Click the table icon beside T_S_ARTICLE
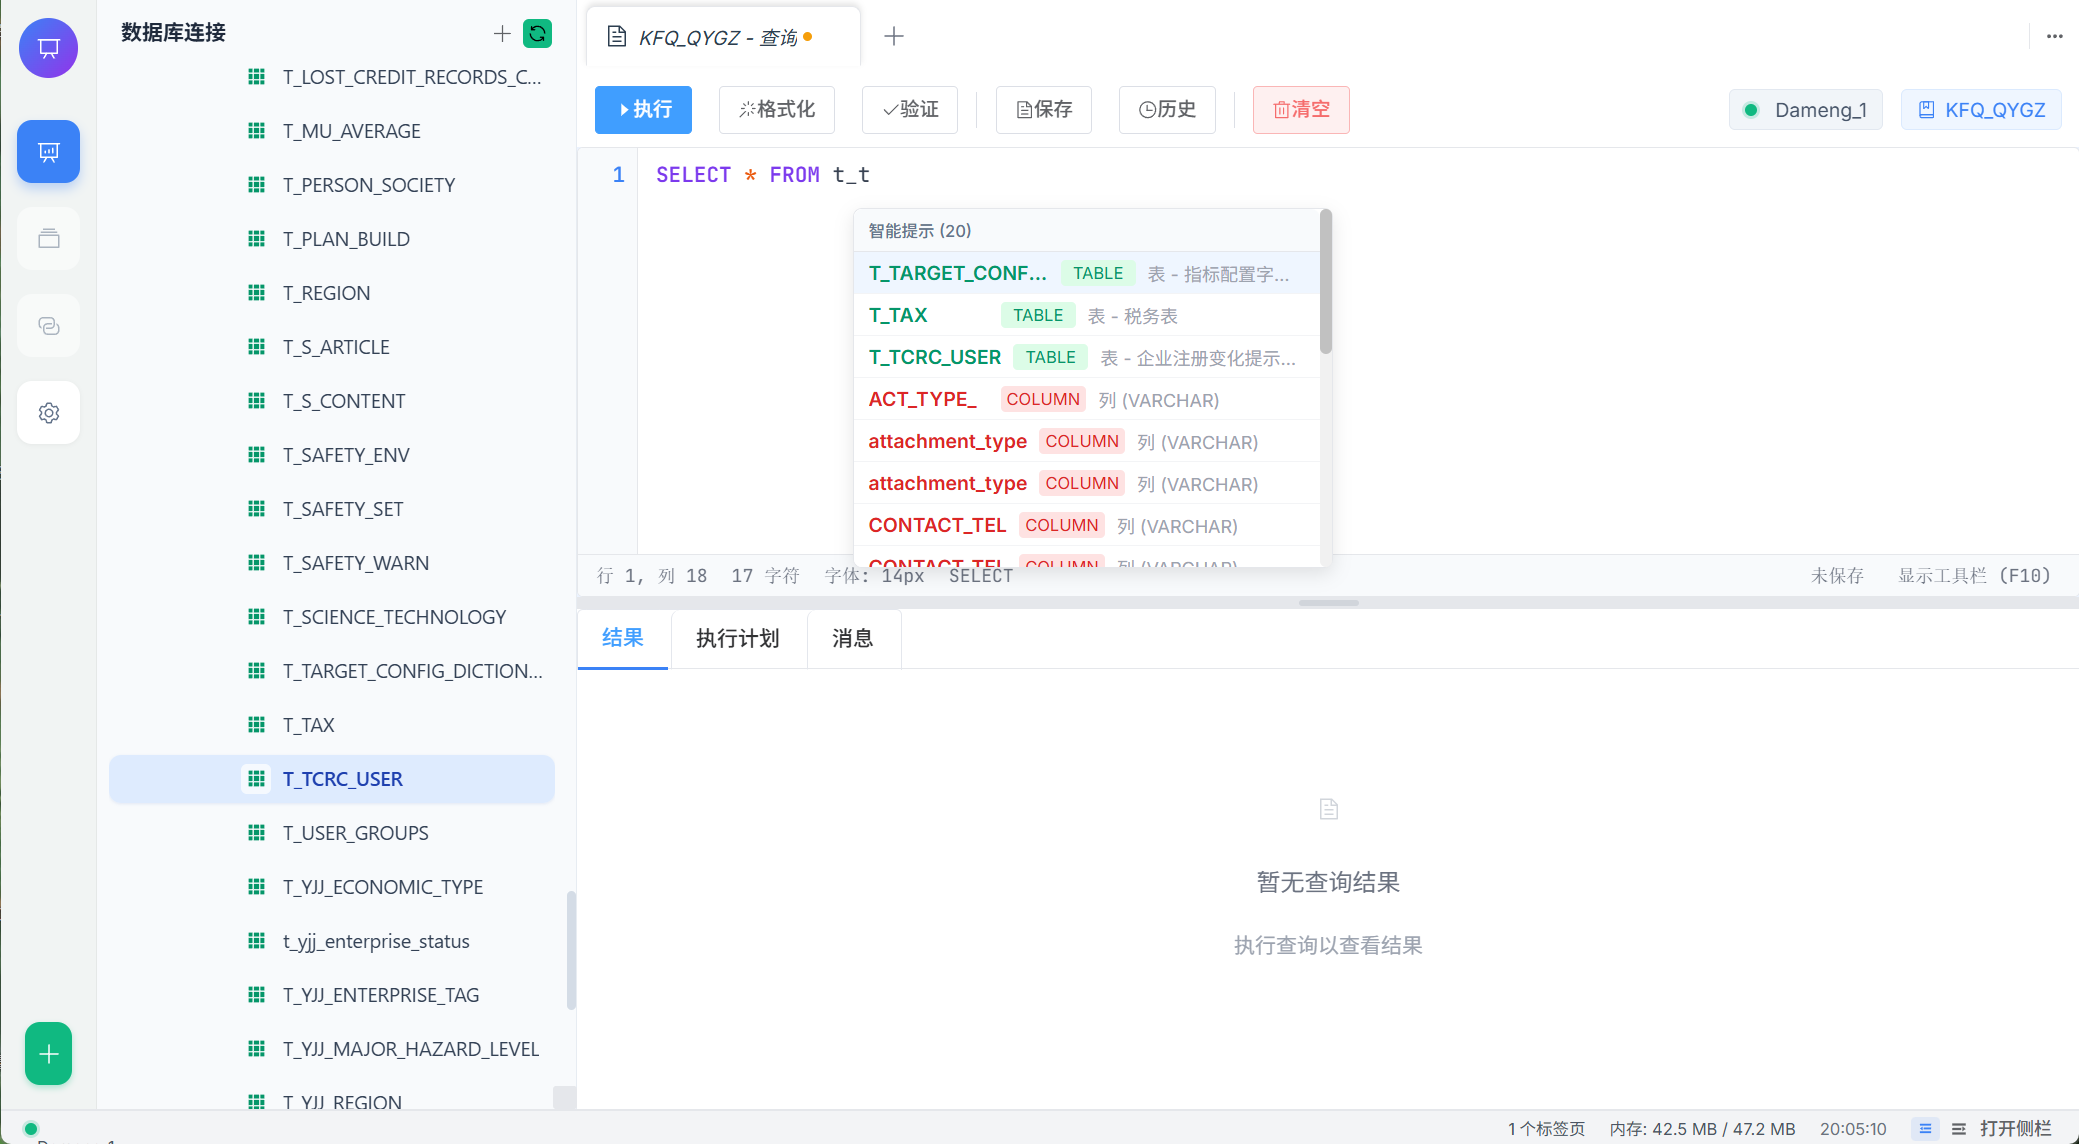2079x1144 pixels. click(257, 346)
